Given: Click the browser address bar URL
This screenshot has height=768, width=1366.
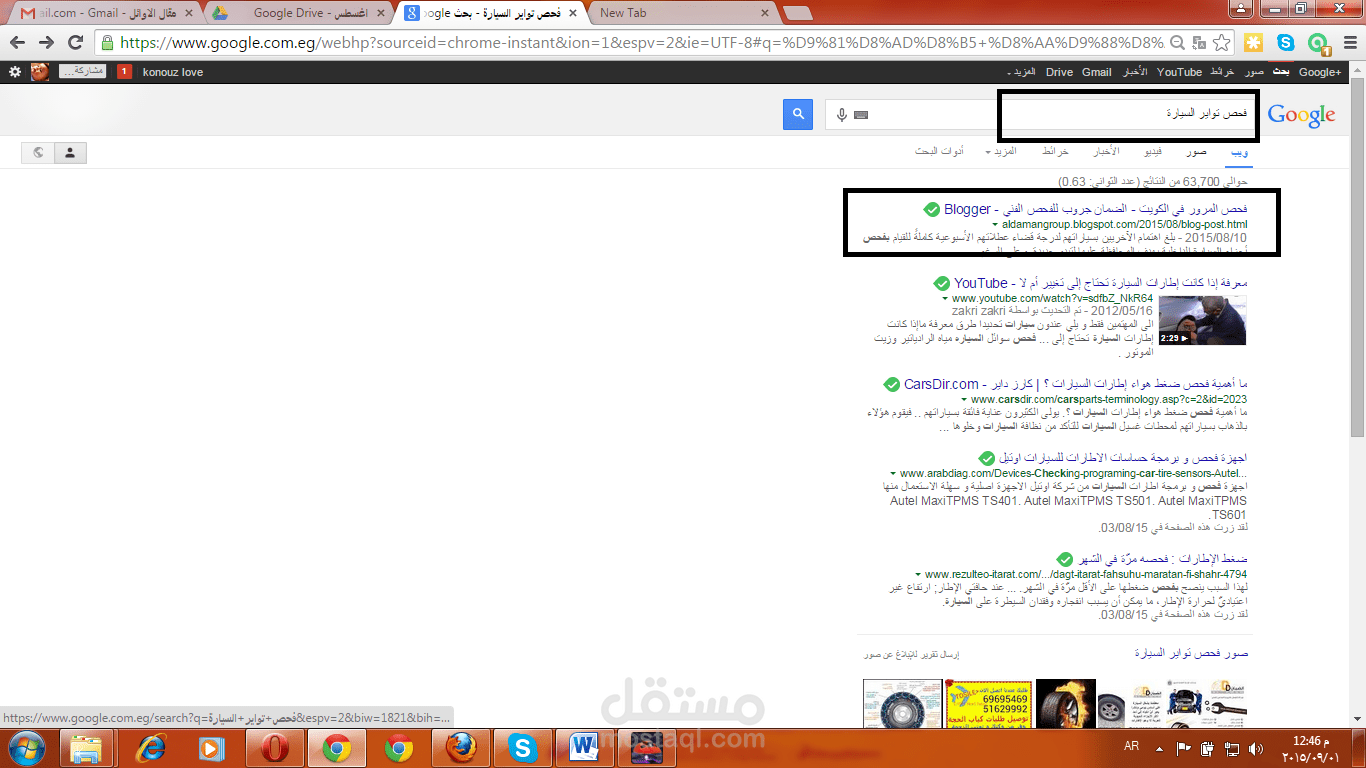Looking at the screenshot, I should pyautogui.click(x=640, y=43).
